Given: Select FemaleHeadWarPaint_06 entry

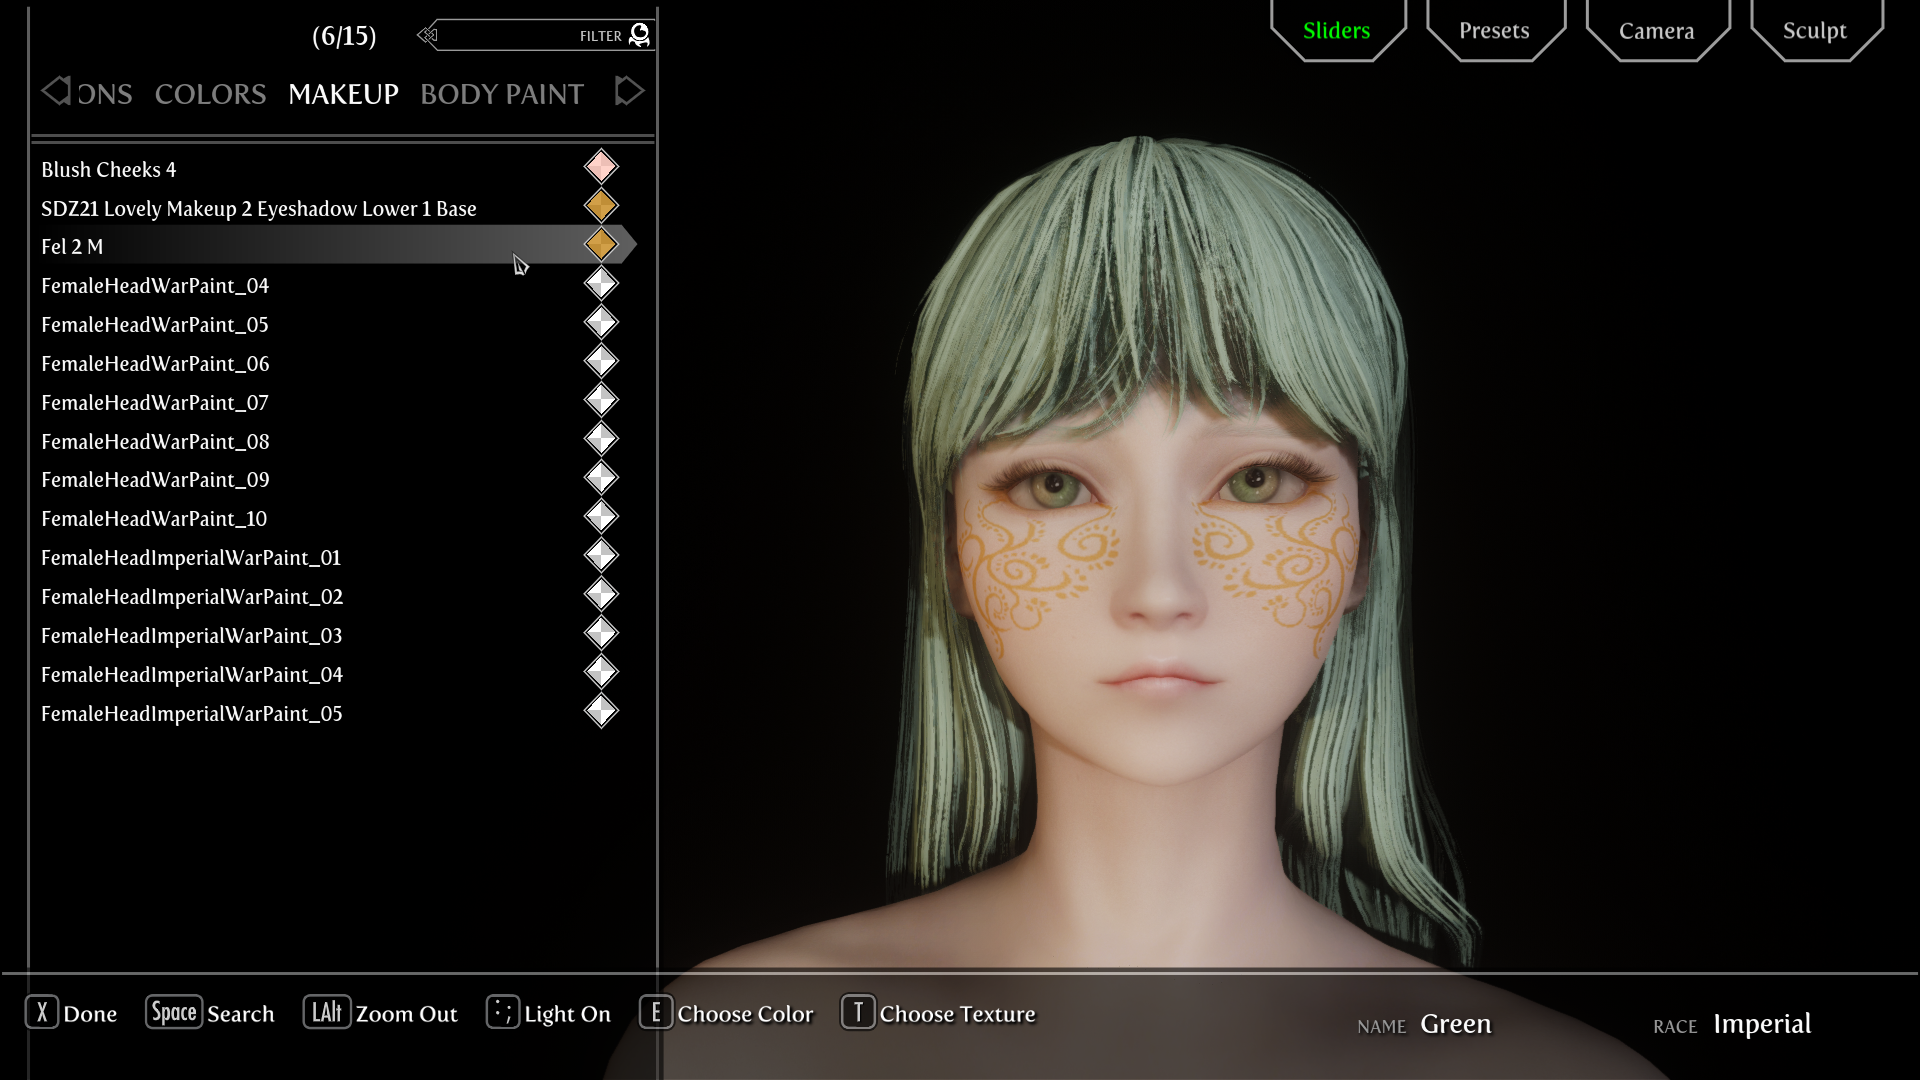Looking at the screenshot, I should 155,364.
